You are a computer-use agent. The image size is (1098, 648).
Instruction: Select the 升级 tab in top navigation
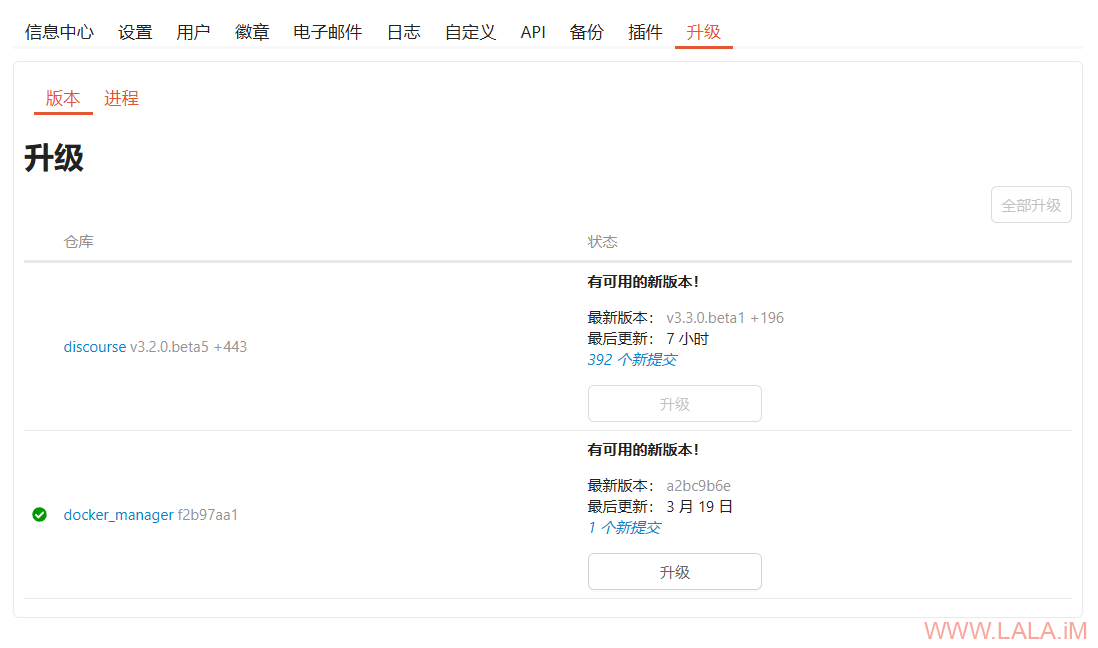tap(703, 32)
